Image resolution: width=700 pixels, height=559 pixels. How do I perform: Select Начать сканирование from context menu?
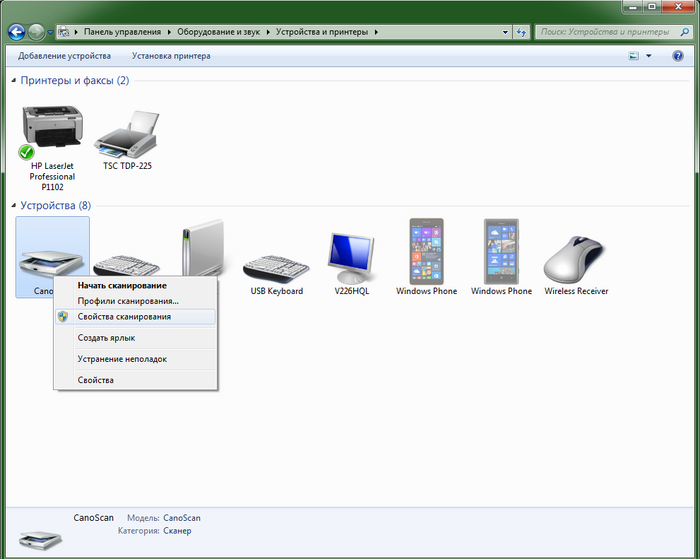[x=122, y=285]
